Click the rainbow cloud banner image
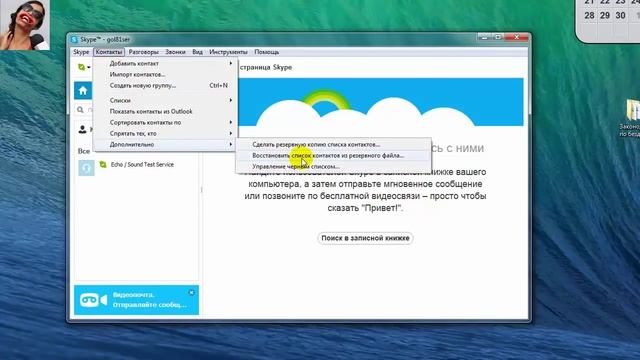 coord(381,102)
